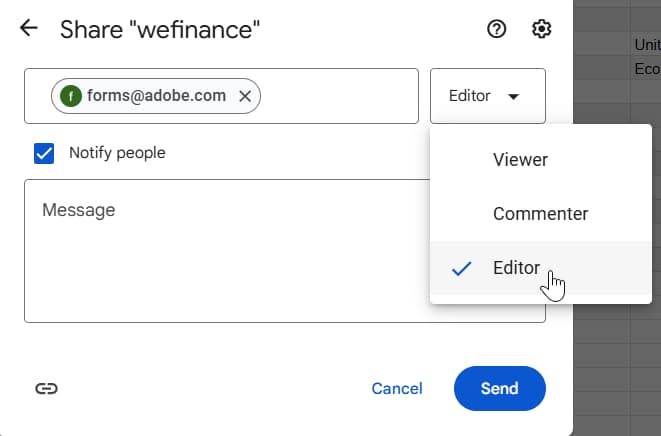This screenshot has width=661, height=436.
Task: Click the blue checkmark next to Editor
Action: coord(461,269)
